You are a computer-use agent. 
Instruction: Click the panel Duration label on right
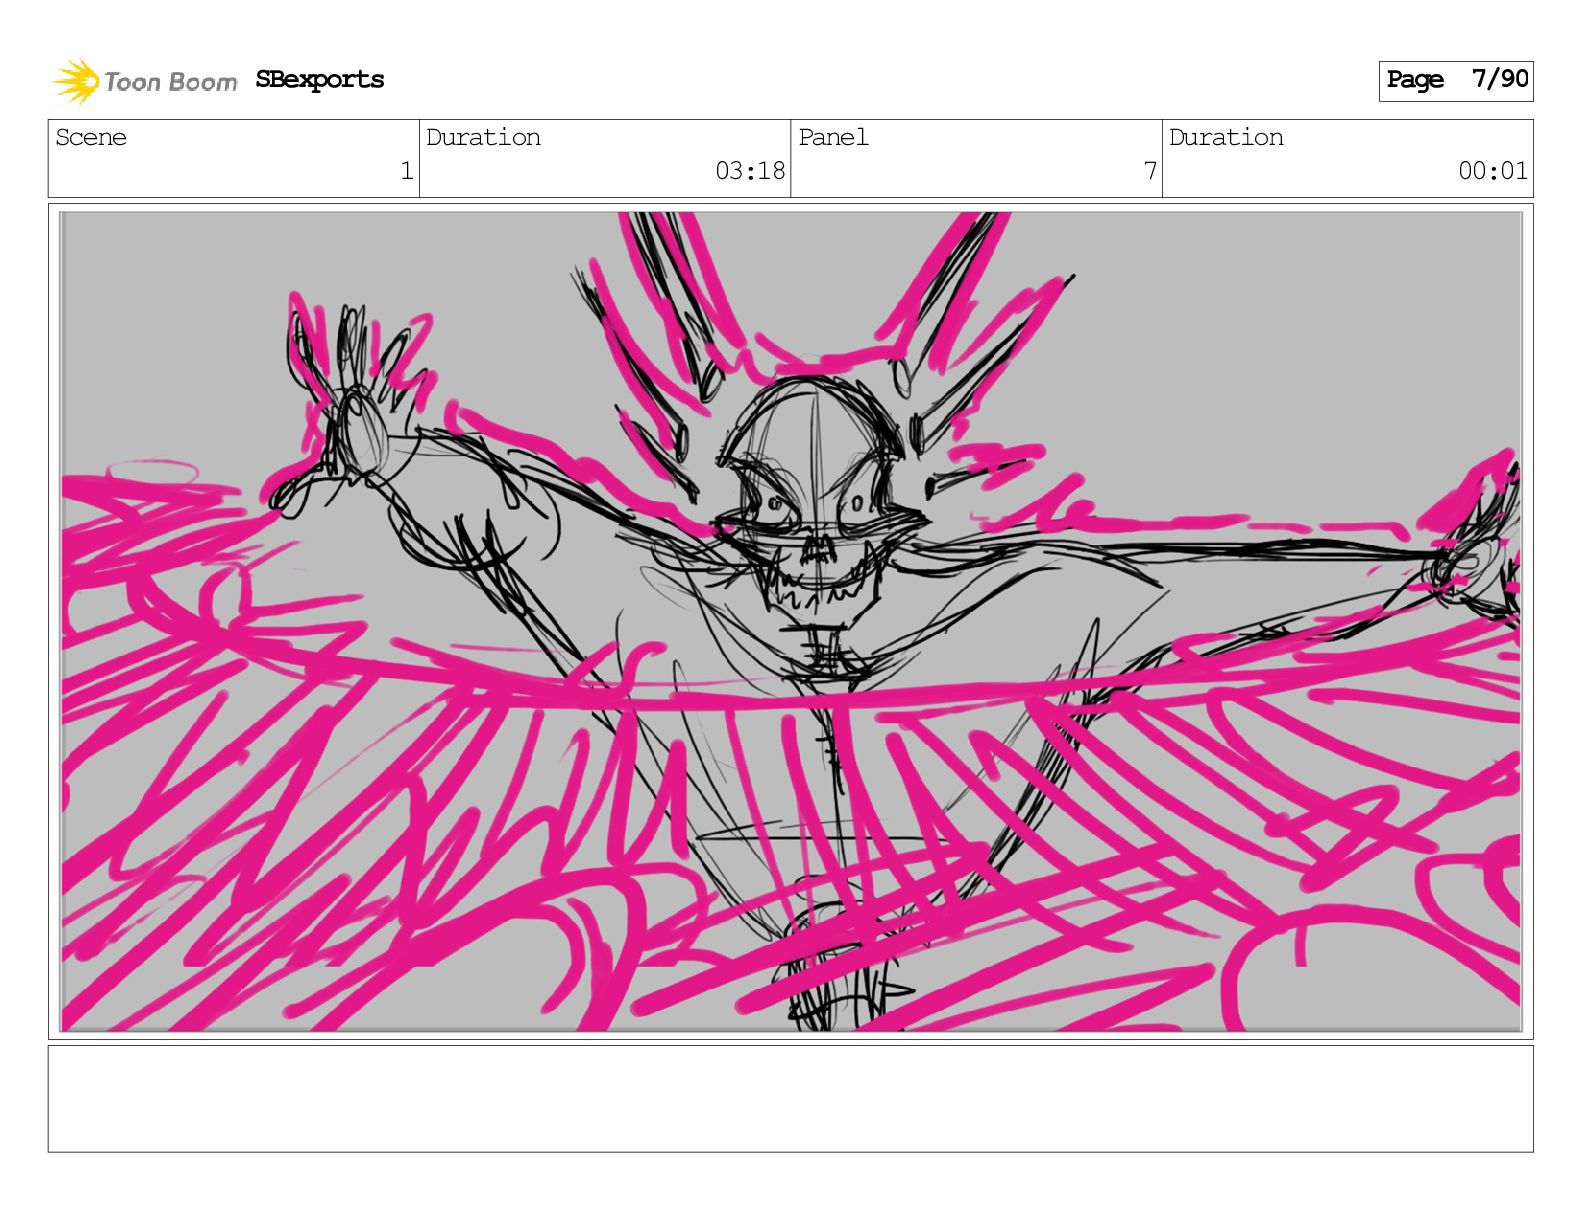[x=1226, y=138]
